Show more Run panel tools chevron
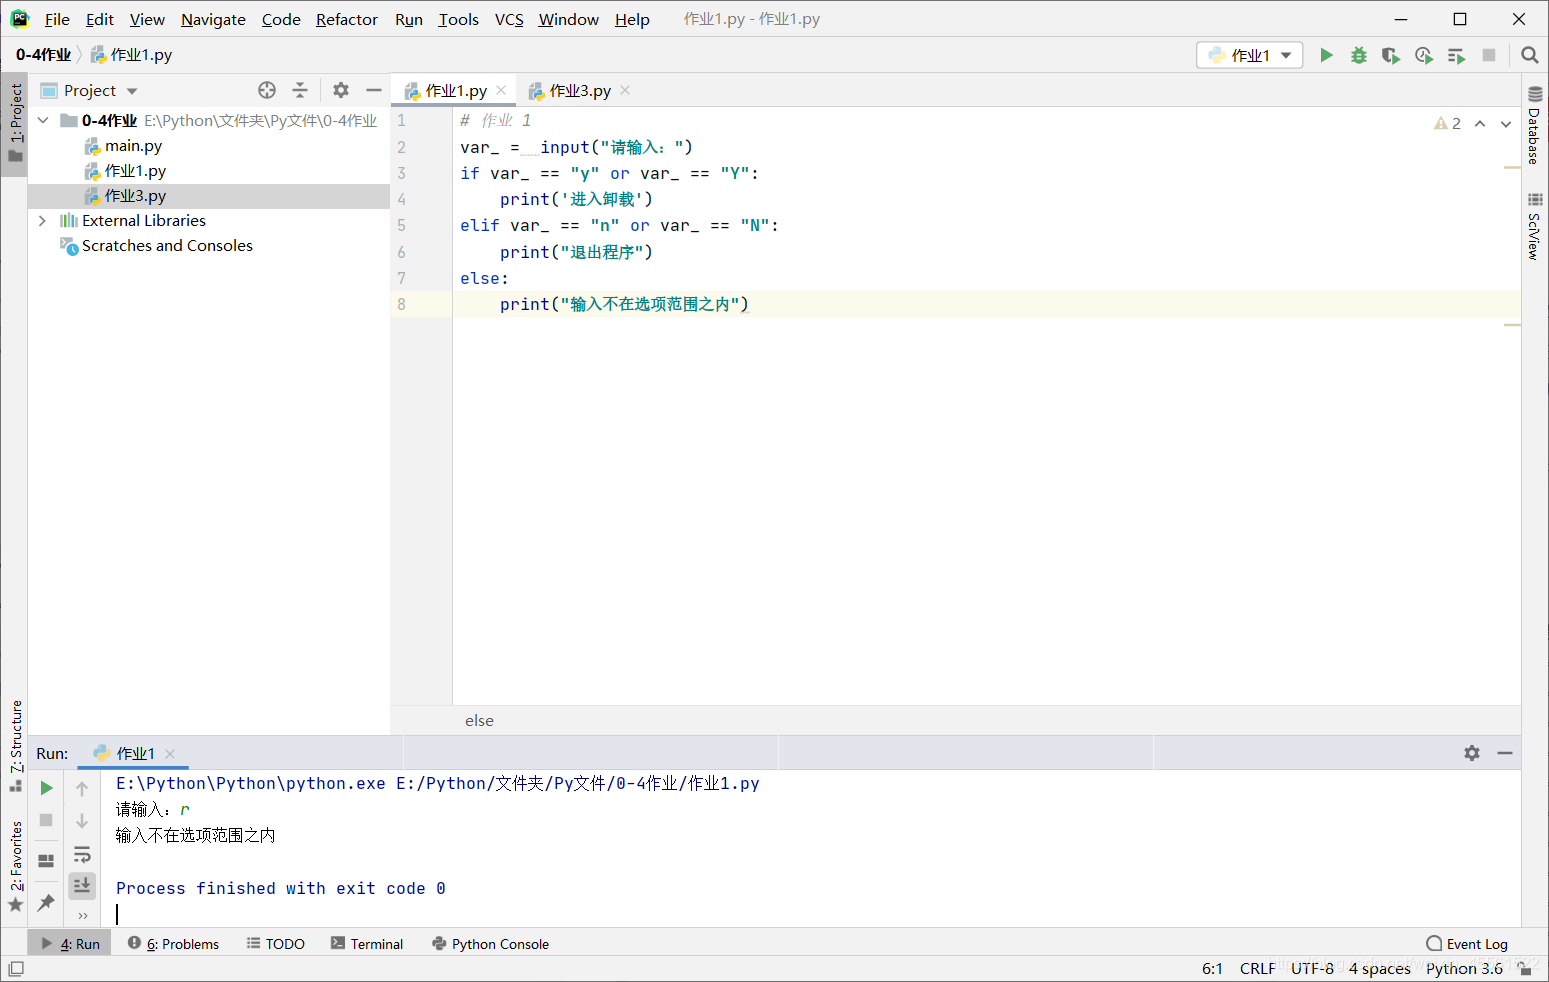The width and height of the screenshot is (1549, 982). 82,915
